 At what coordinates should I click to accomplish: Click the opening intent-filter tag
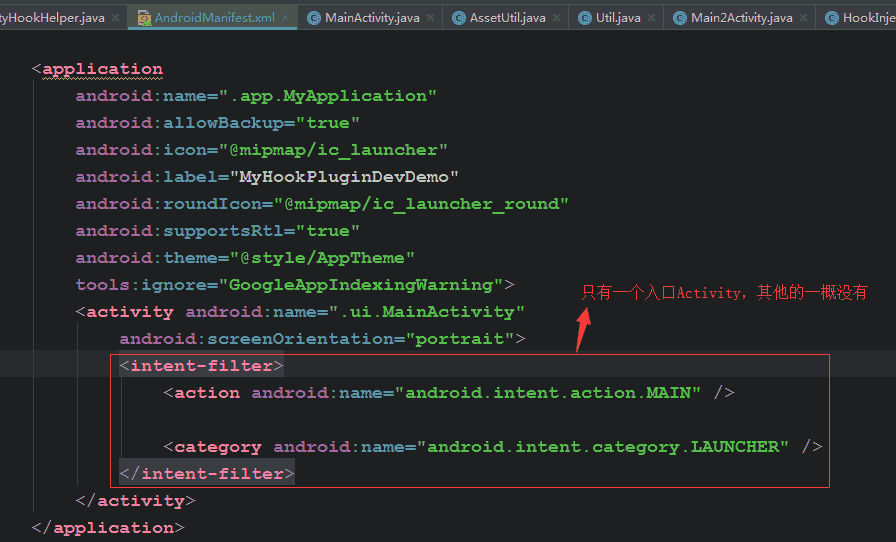[201, 366]
